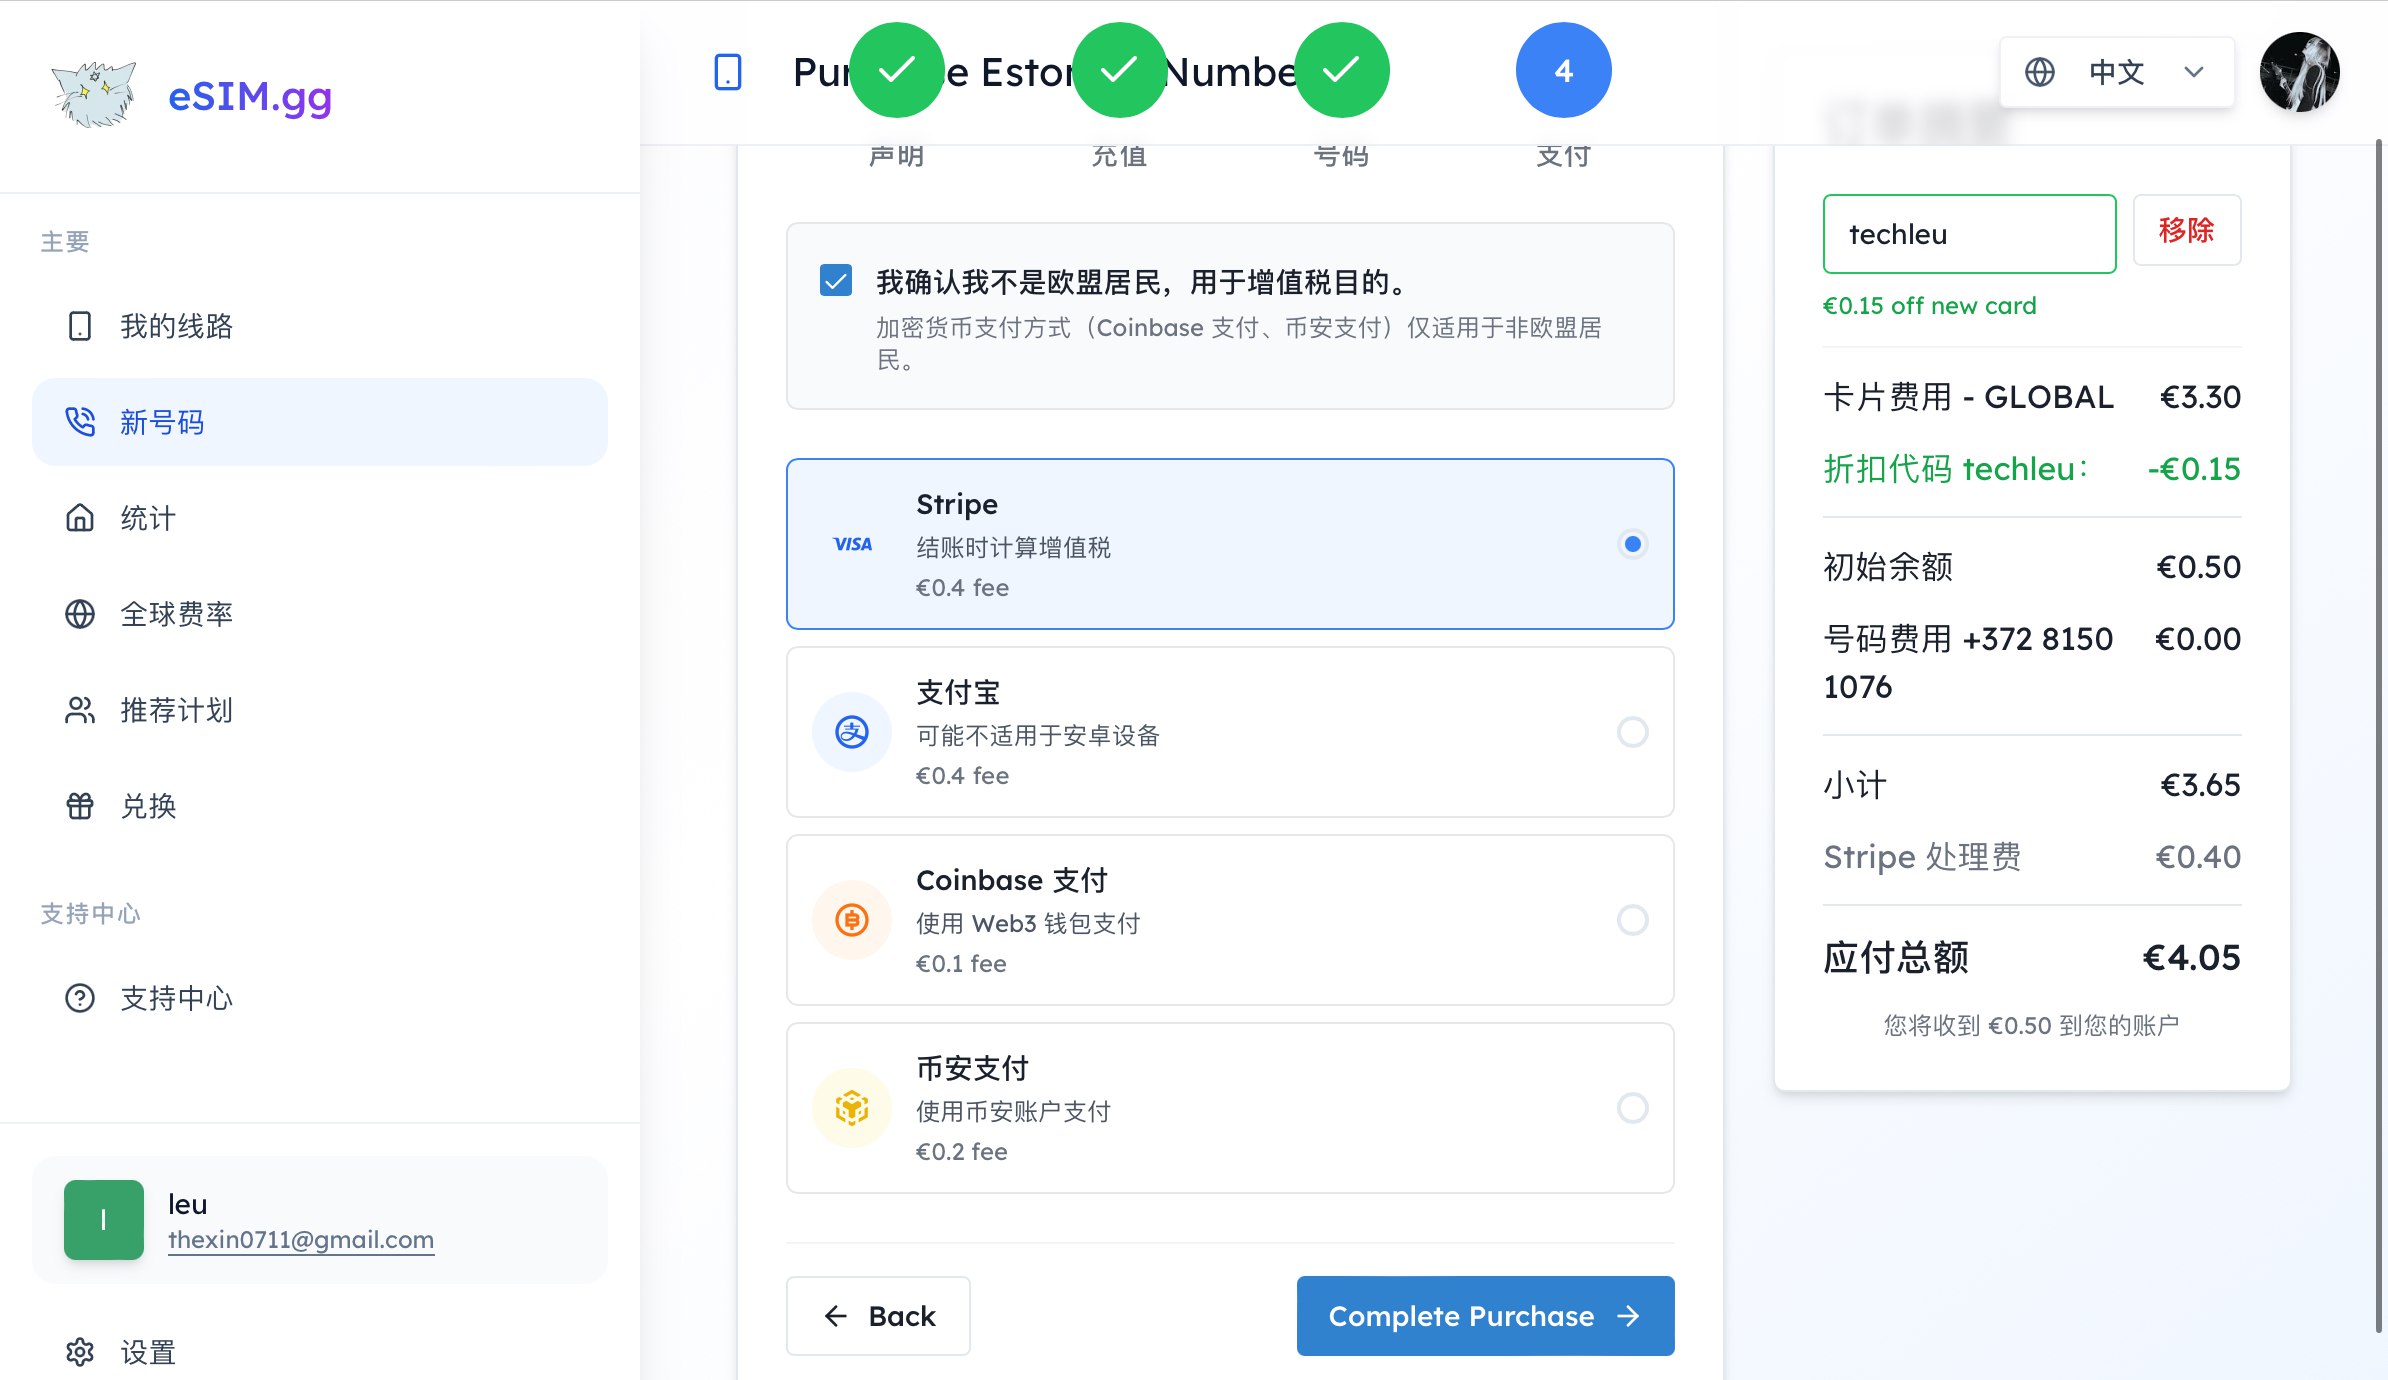The width and height of the screenshot is (2388, 1380).
Task: Click the '€0.1 fee' text under Coinbase
Action: (x=961, y=964)
